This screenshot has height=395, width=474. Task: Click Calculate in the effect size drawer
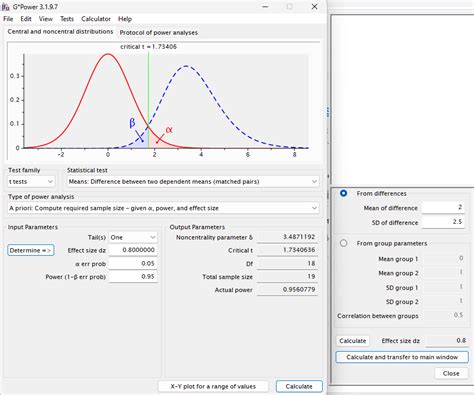point(353,341)
